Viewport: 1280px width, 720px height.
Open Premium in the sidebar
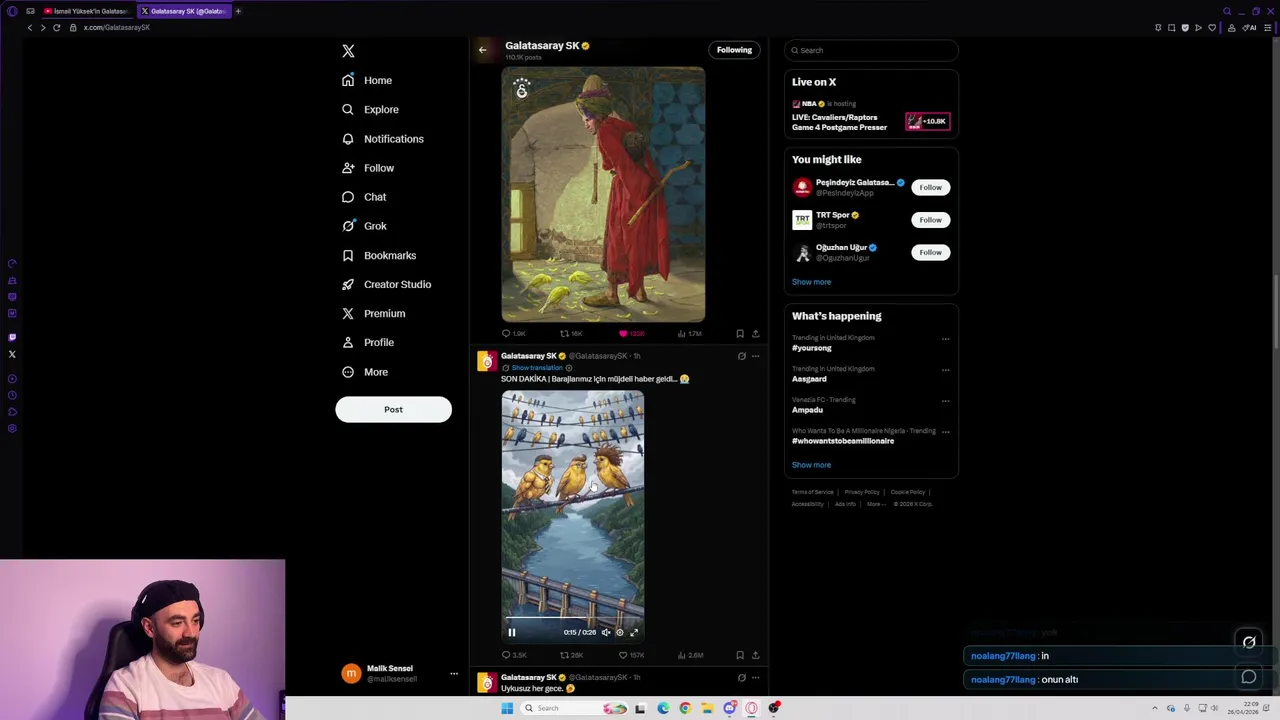tap(373, 314)
